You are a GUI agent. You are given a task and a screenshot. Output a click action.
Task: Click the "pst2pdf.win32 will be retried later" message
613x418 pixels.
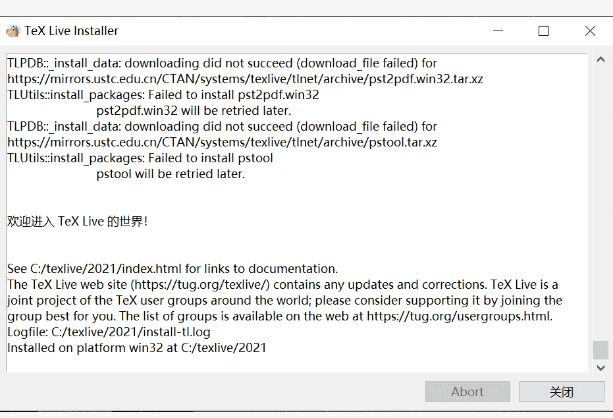click(x=194, y=110)
